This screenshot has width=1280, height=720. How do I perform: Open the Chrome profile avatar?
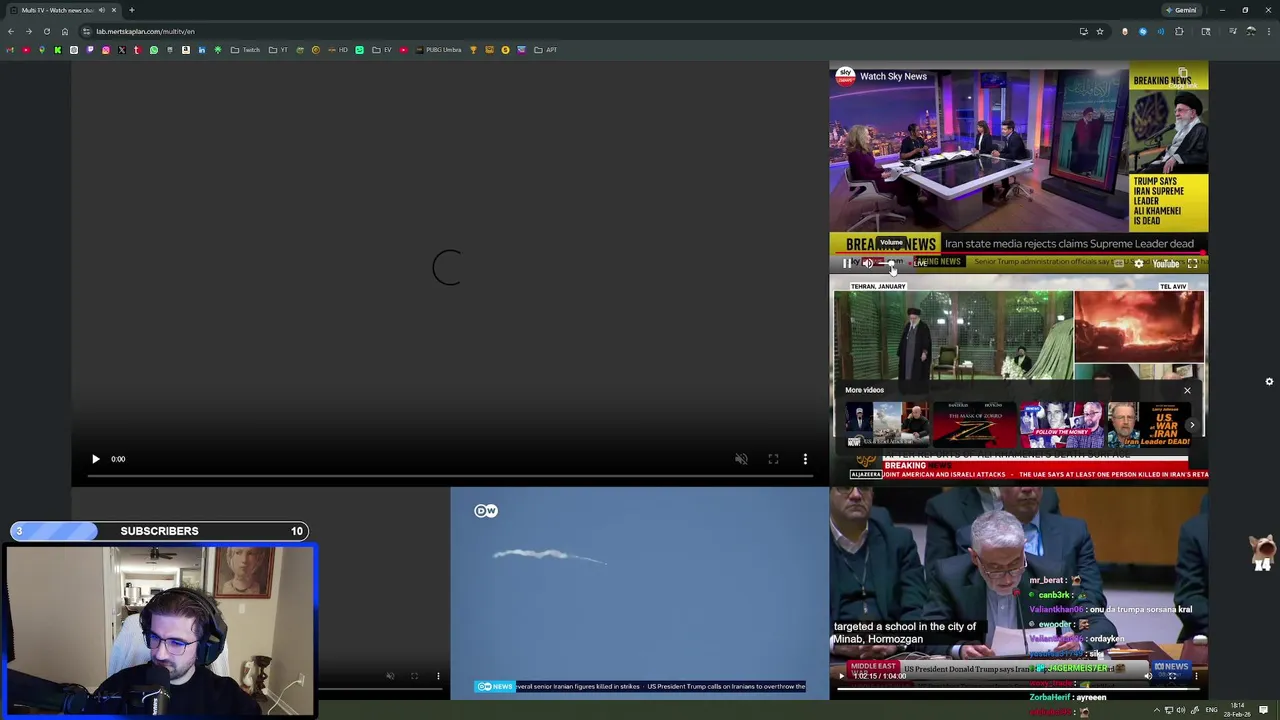[1251, 31]
